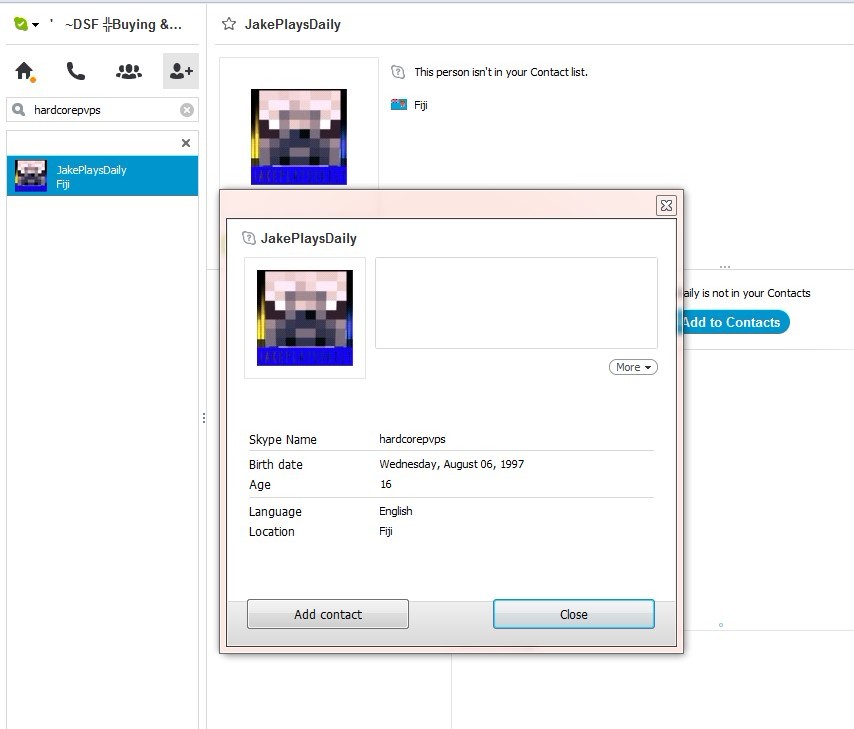Click the hardcorepvps search input
The width and height of the screenshot is (854, 729).
[x=103, y=110]
